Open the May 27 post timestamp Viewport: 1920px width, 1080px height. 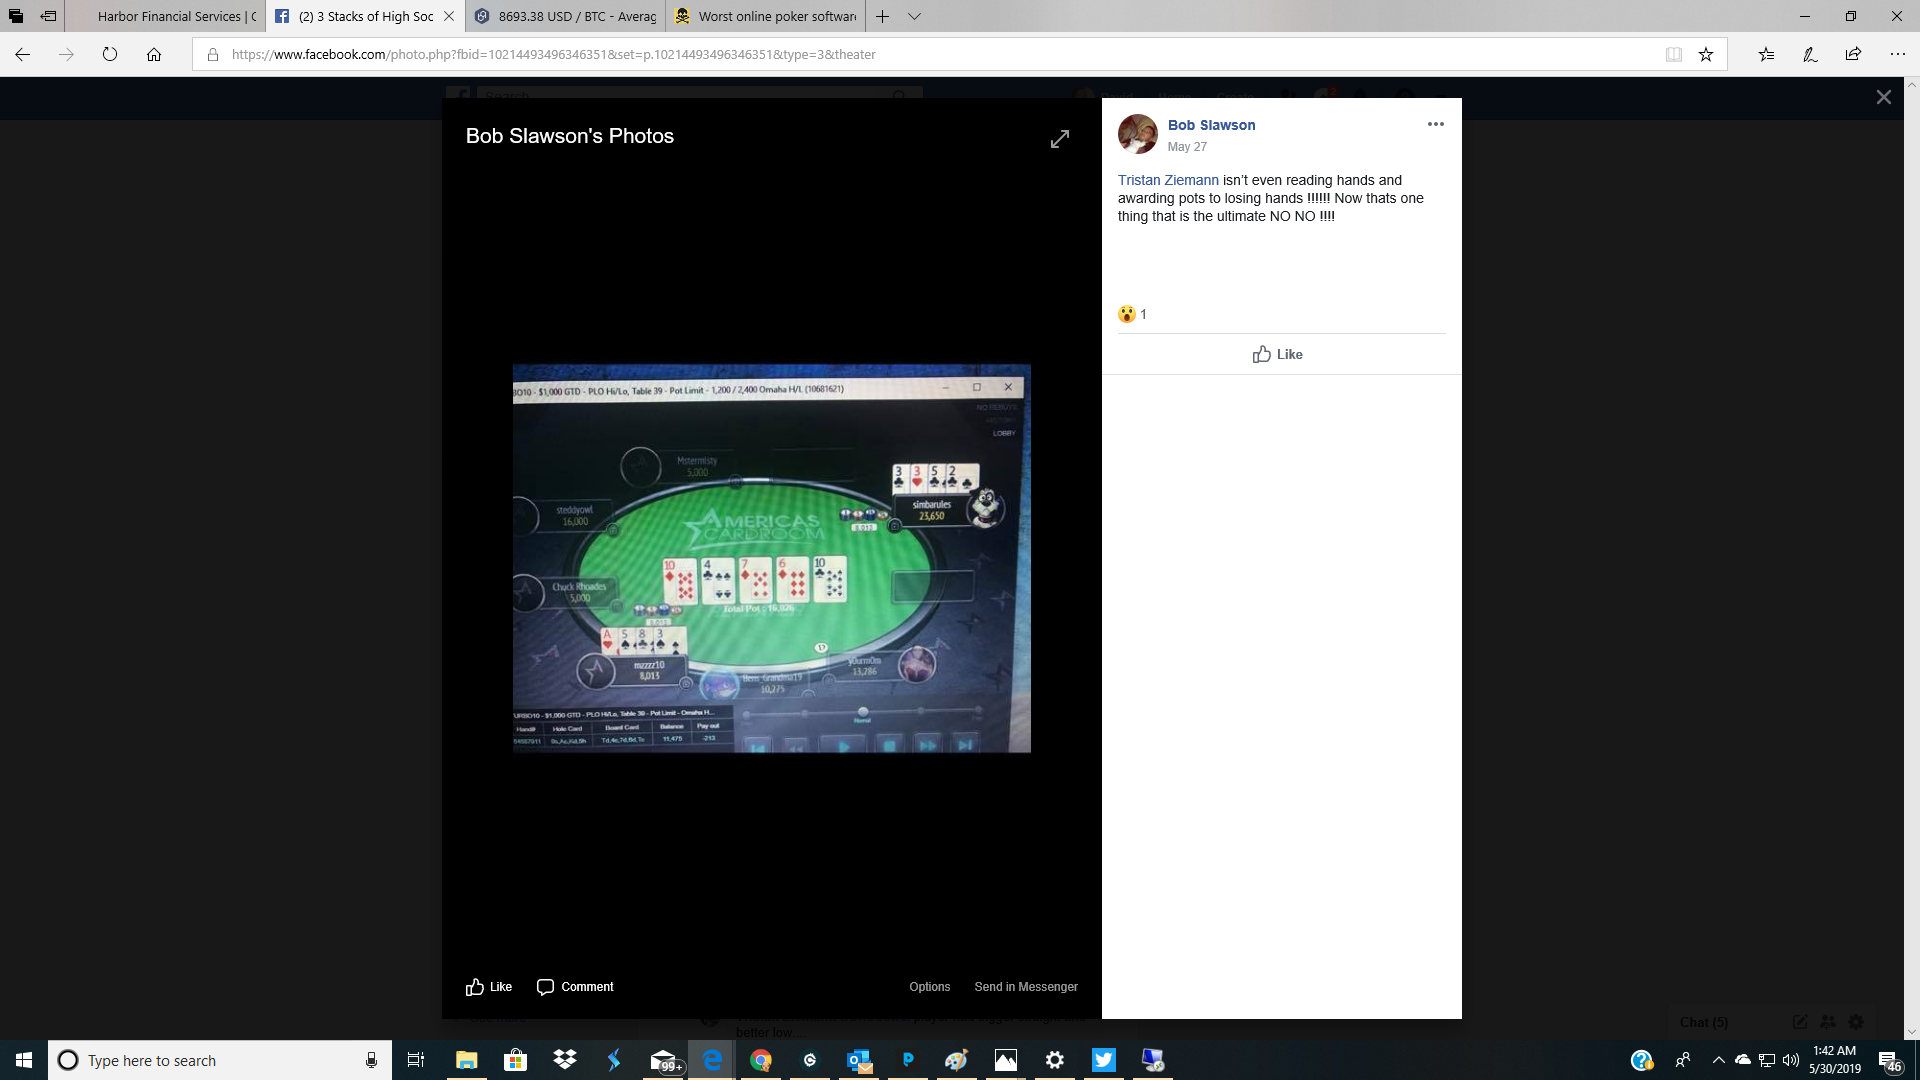1187,147
